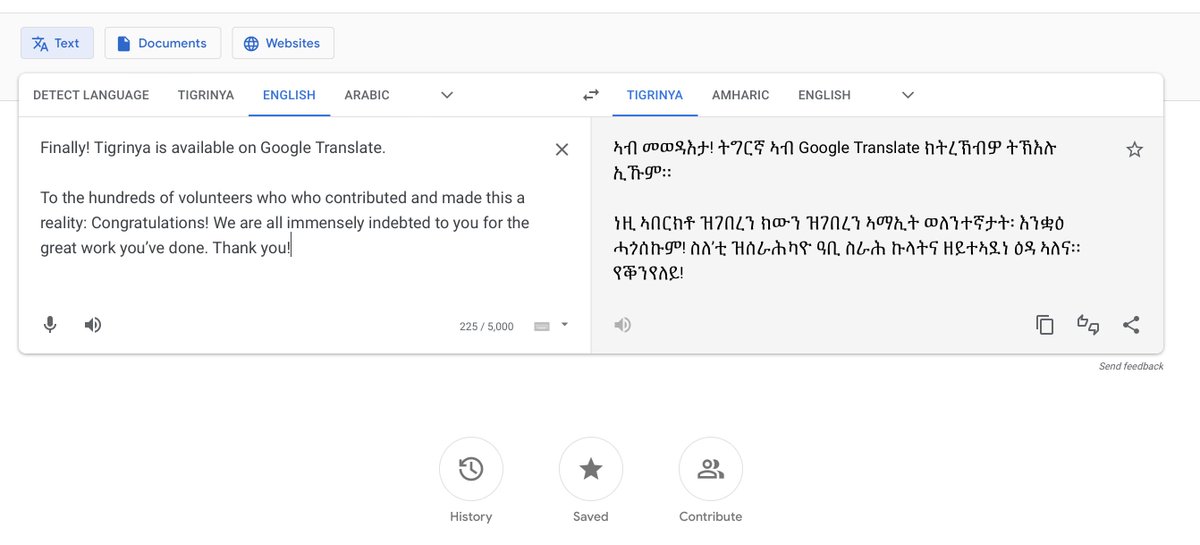1200x545 pixels.
Task: Select English as target language
Action: click(824, 95)
